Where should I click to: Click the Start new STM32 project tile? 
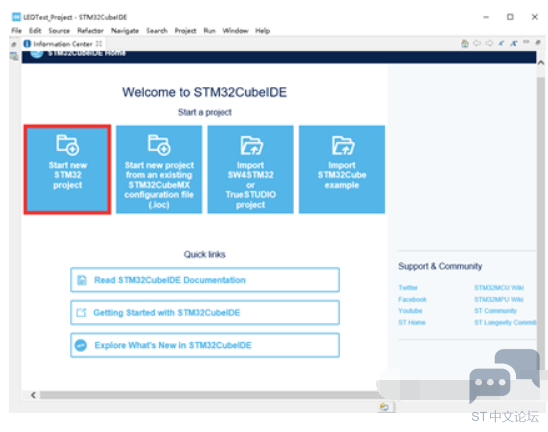click(67, 170)
